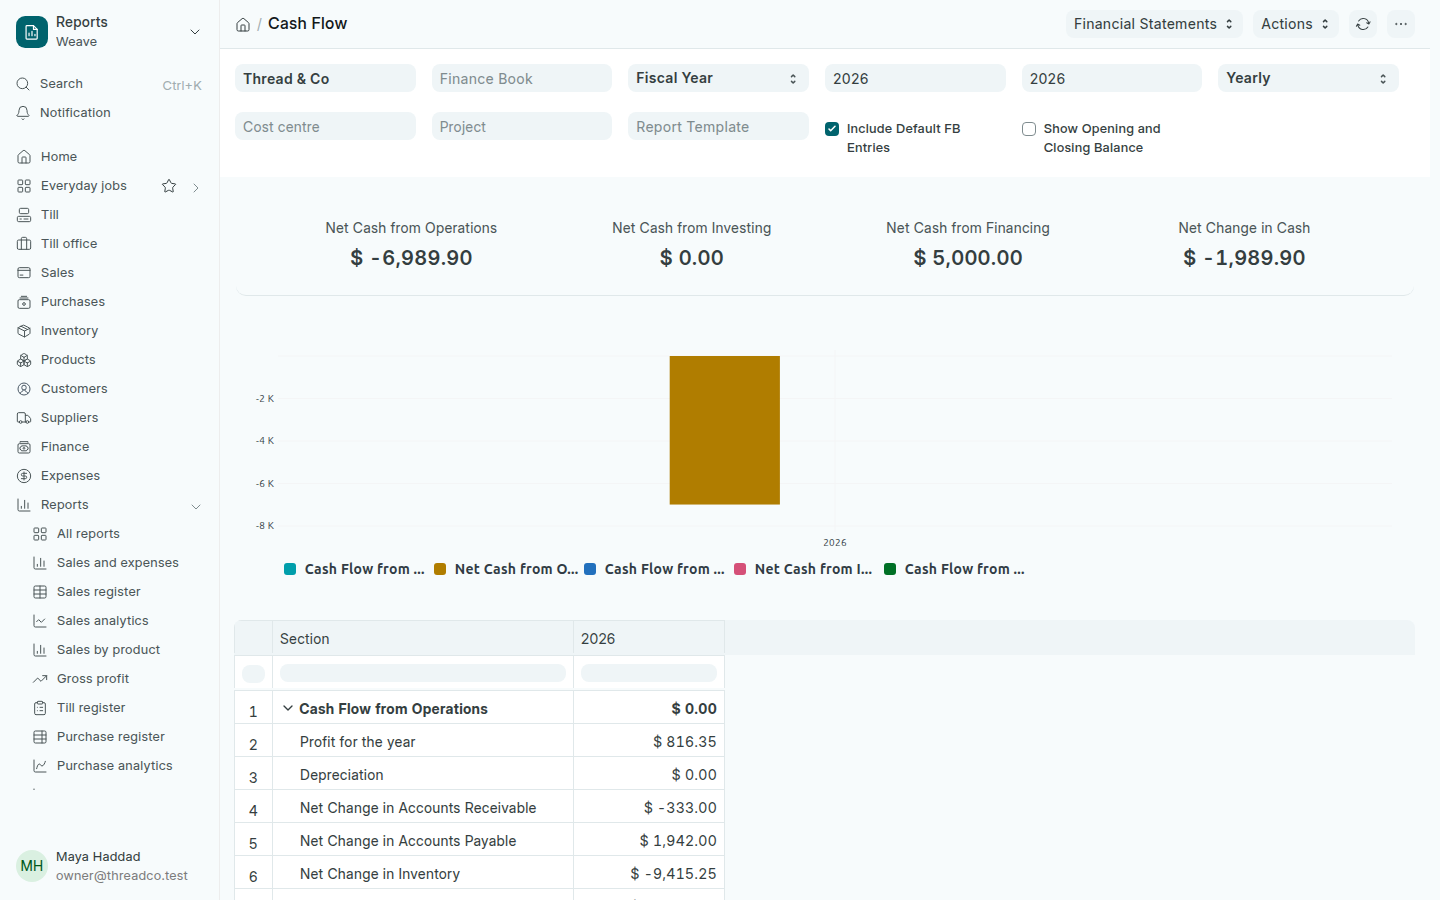Open Till register report link
Image resolution: width=1440 pixels, height=900 pixels.
117,708
